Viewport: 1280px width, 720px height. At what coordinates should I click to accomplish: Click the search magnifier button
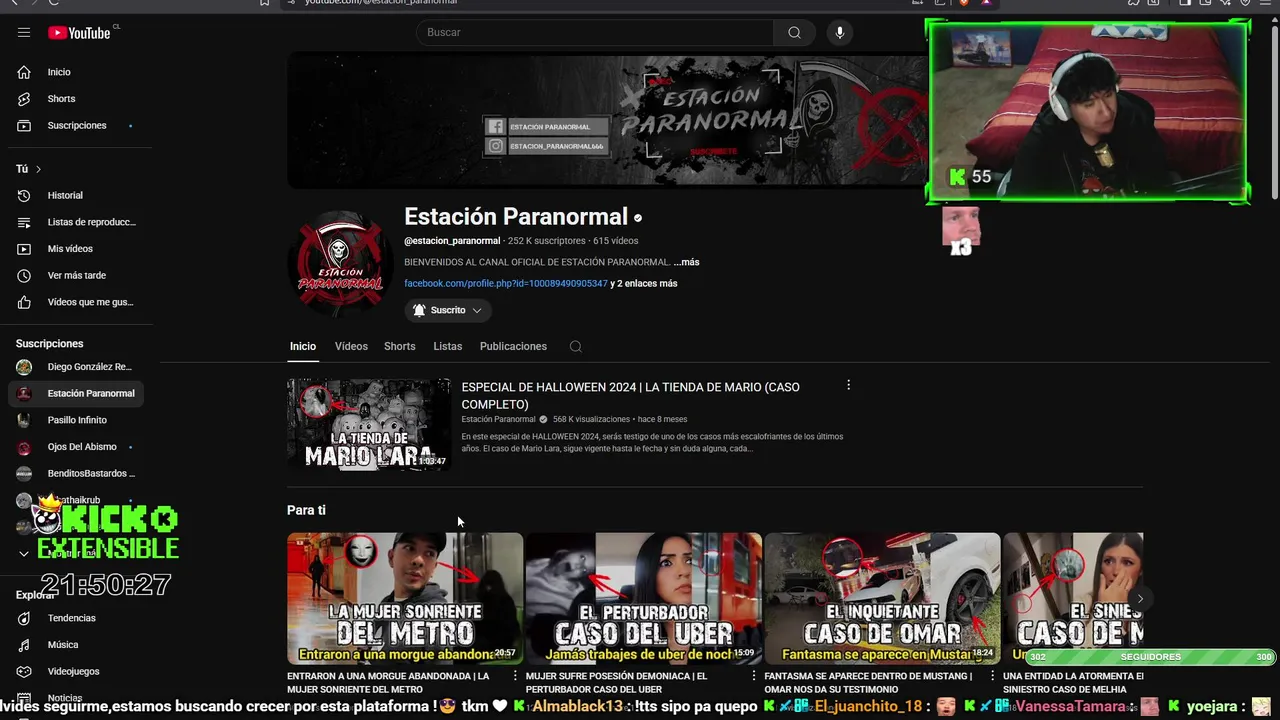tap(794, 32)
